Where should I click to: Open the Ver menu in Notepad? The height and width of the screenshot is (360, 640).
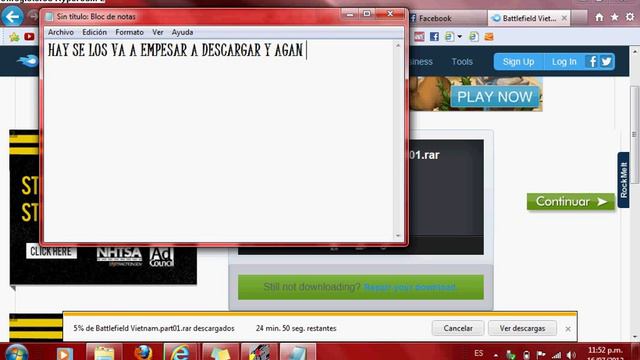tap(158, 32)
